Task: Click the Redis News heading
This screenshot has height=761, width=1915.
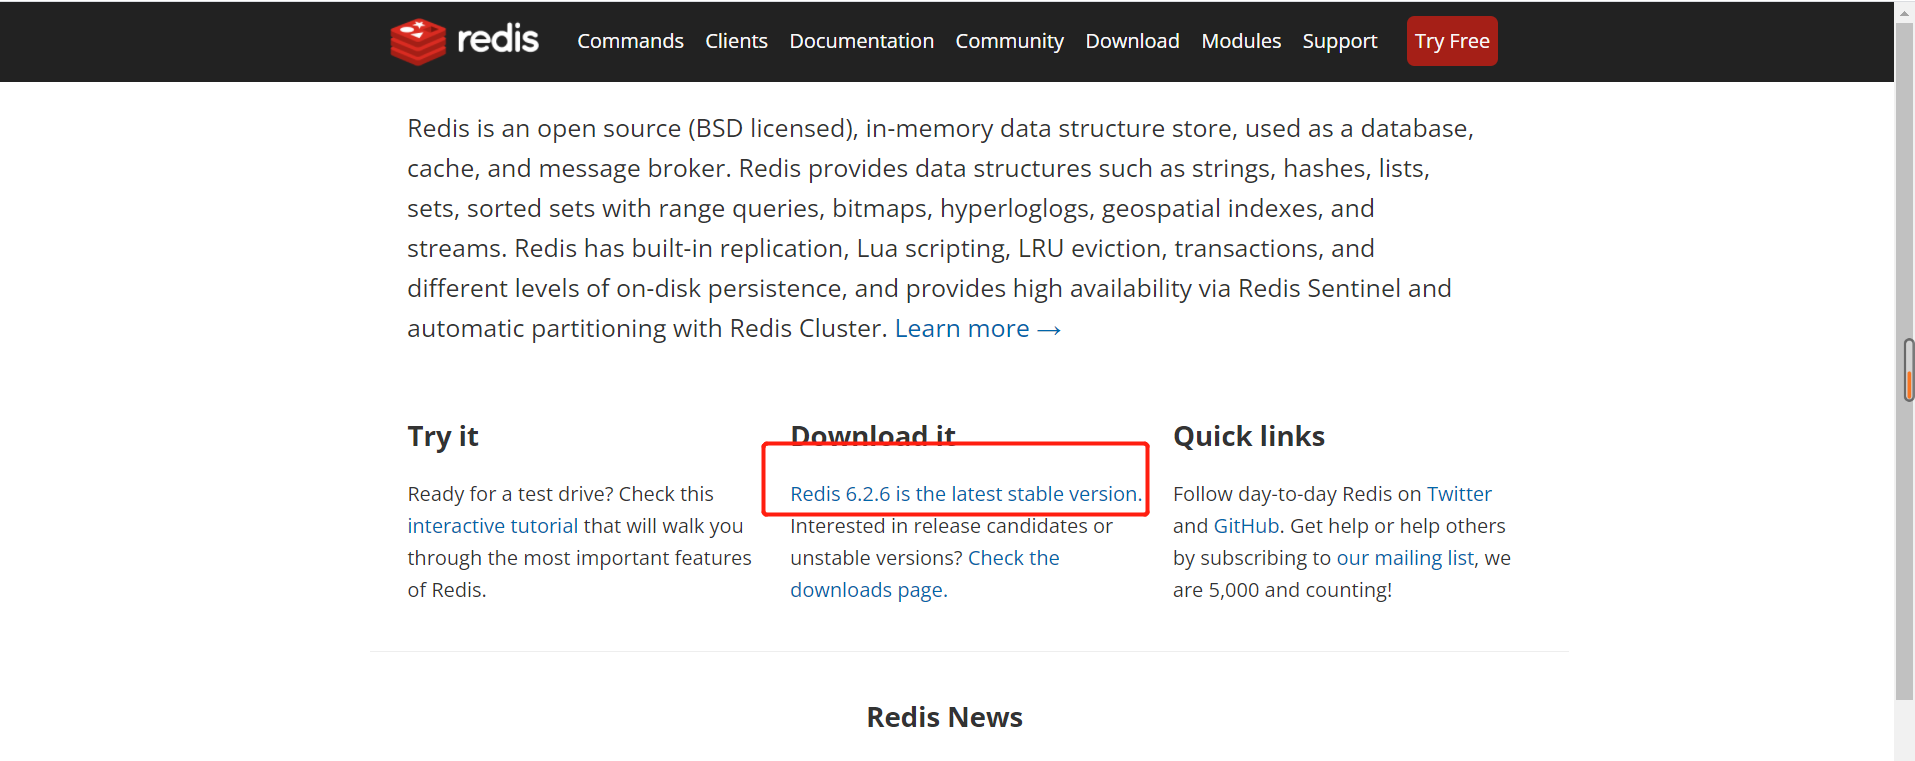Action: tap(944, 717)
